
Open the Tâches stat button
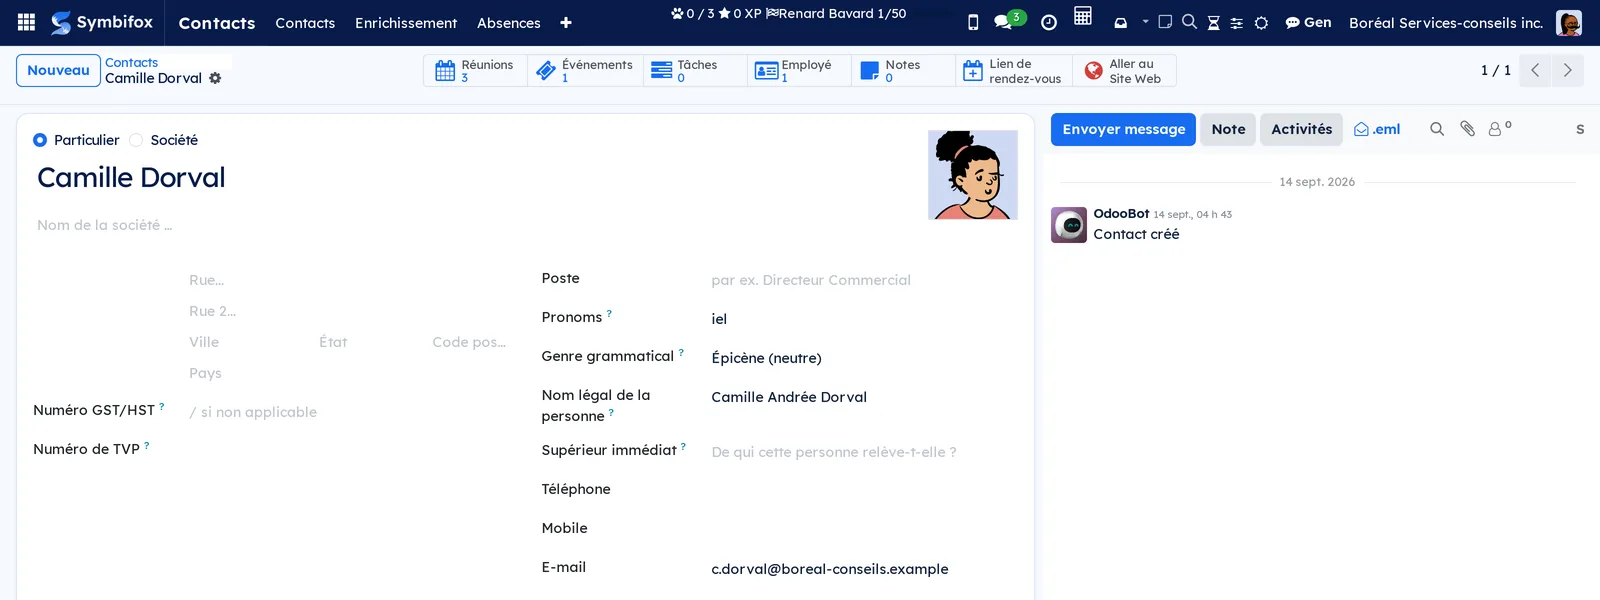(695, 70)
